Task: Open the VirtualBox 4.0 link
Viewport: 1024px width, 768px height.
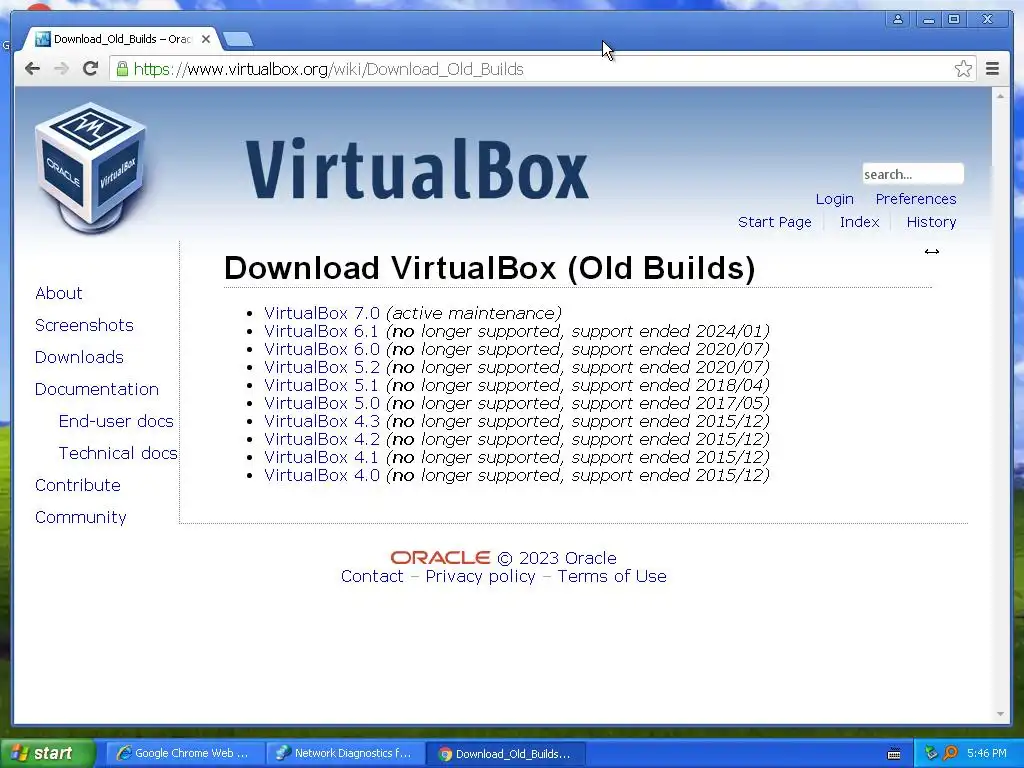Action: (322, 475)
